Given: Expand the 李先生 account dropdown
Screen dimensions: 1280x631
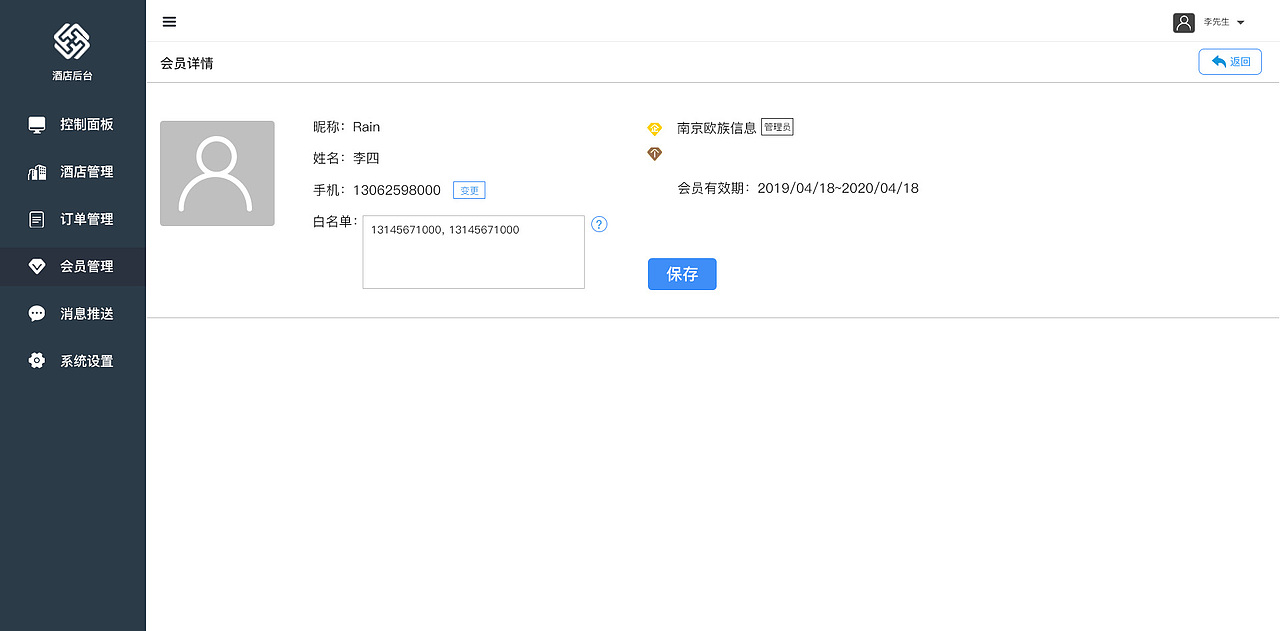Looking at the screenshot, I should [x=1225, y=21].
